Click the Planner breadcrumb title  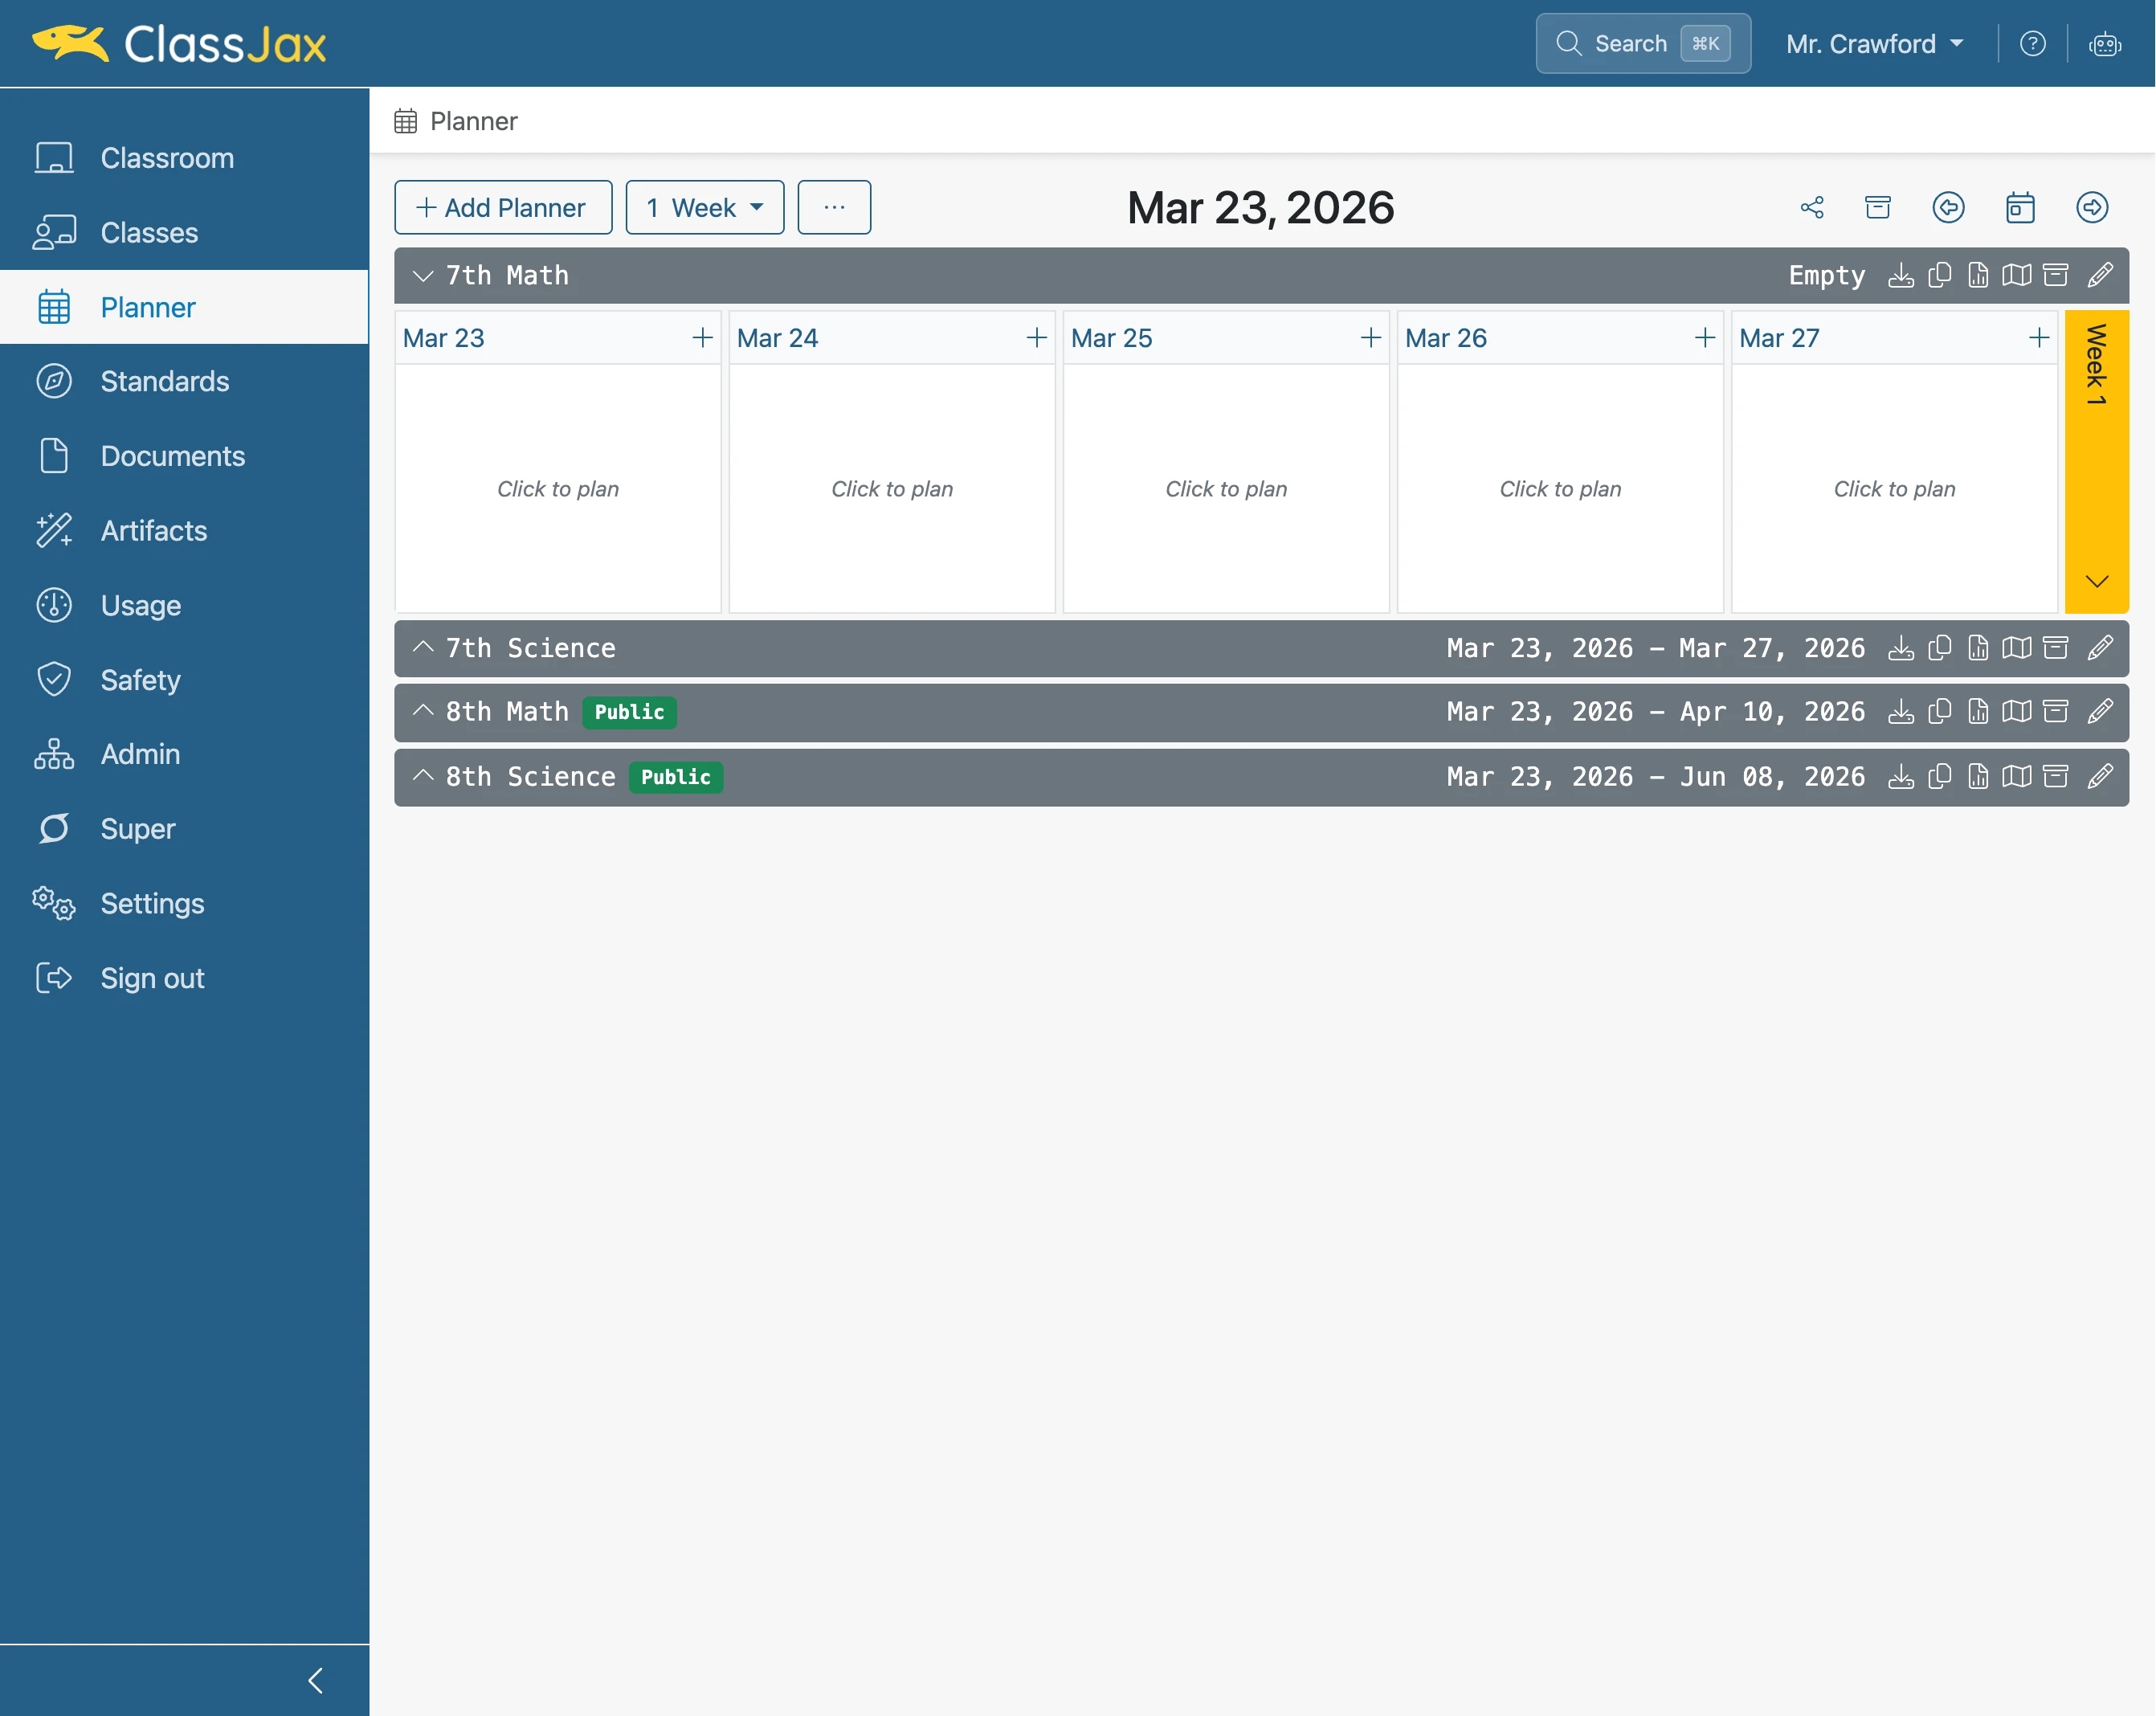pos(473,121)
